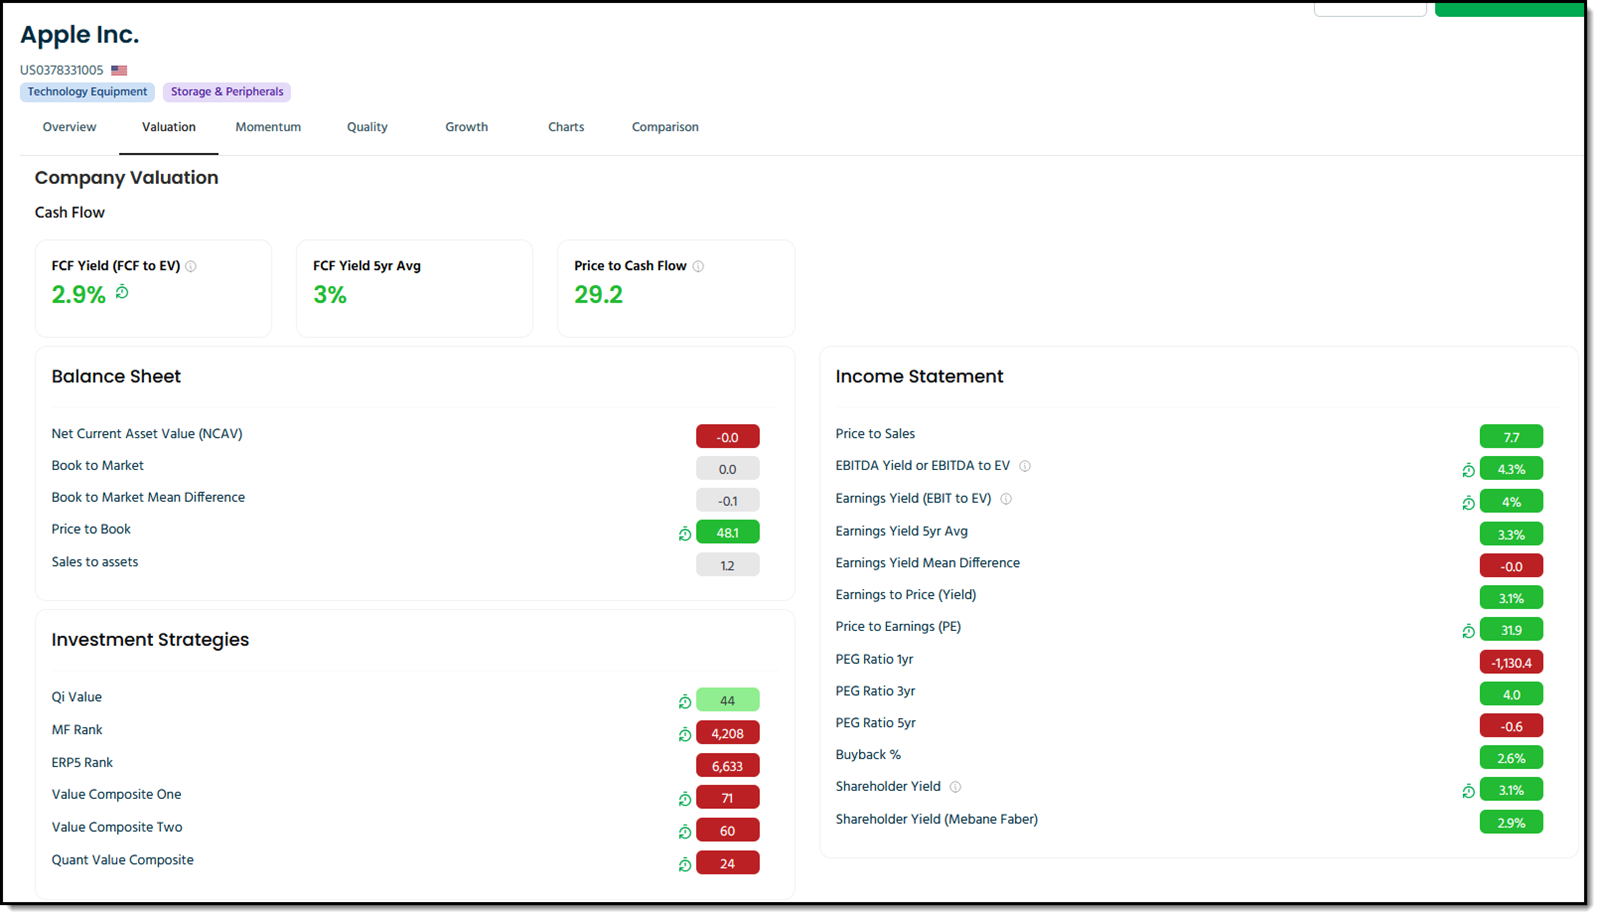This screenshot has width=1600, height=918.
Task: Click history icon in Value Composite Two row
Action: (685, 832)
